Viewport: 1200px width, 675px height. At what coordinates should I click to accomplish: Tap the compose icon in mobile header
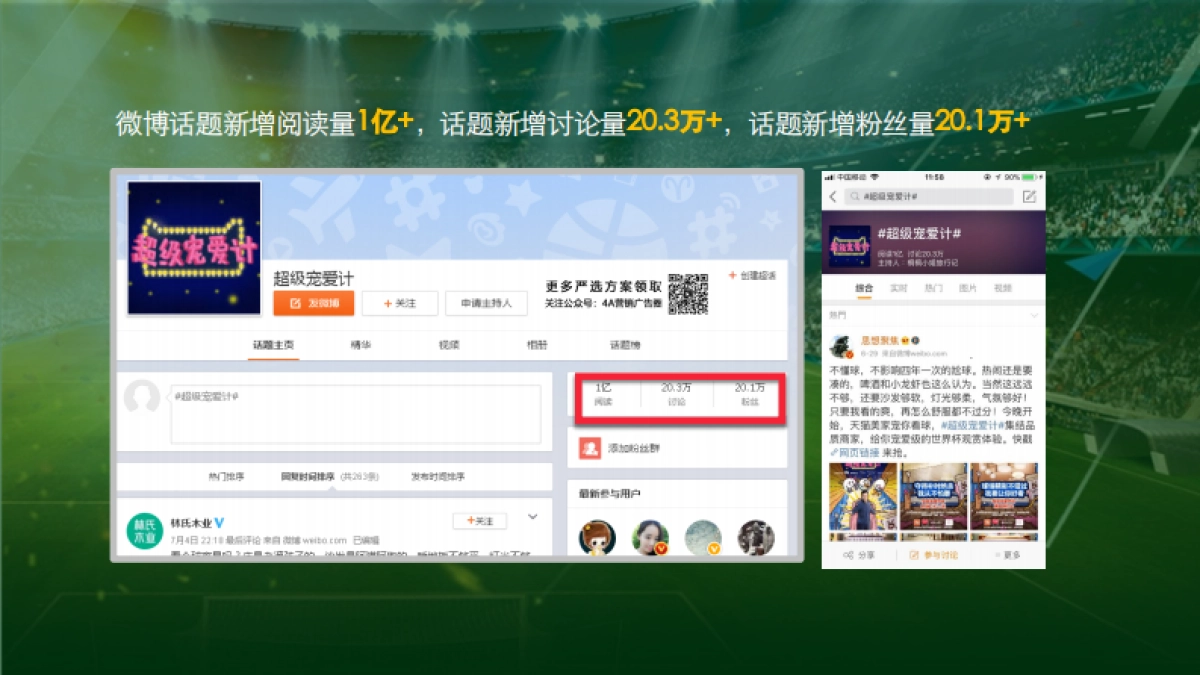tap(1030, 197)
